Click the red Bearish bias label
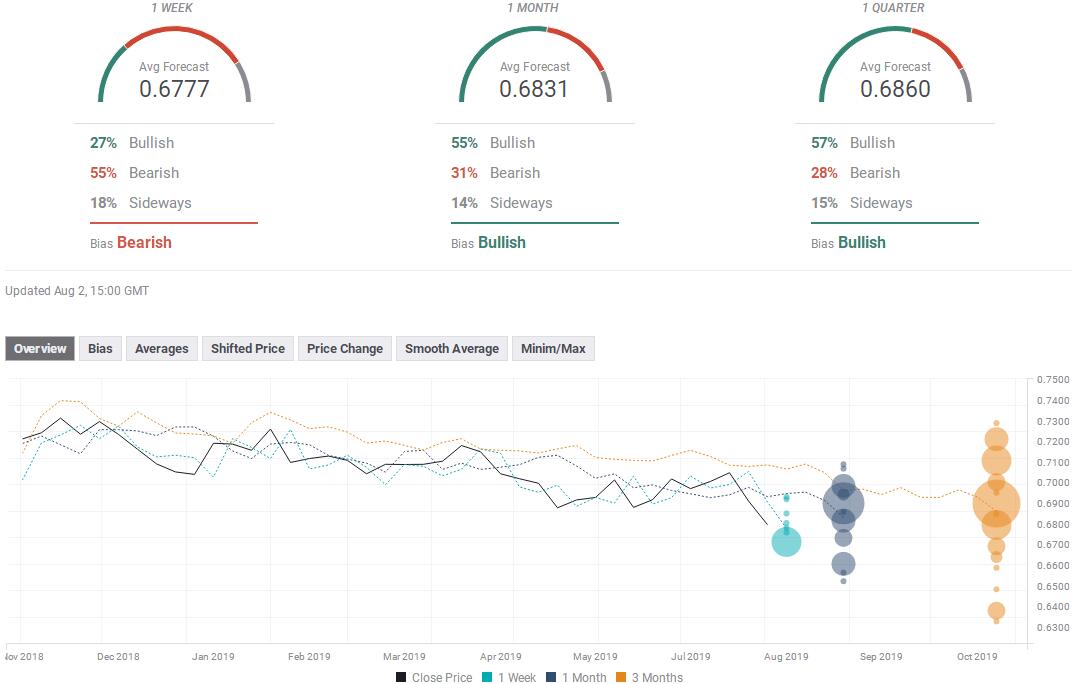 pos(144,242)
